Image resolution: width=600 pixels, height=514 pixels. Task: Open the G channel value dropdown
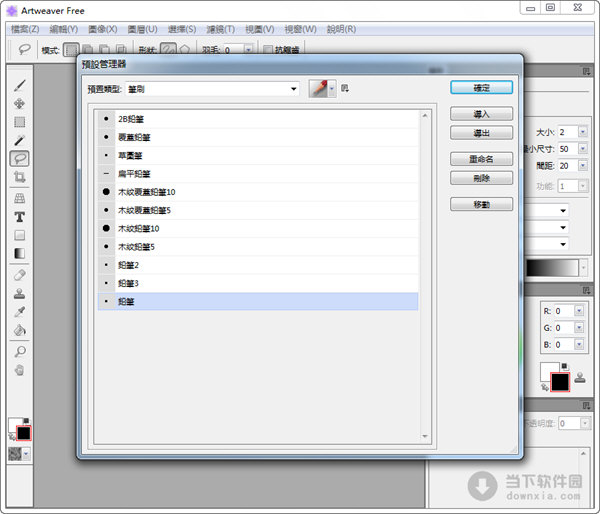(x=579, y=328)
